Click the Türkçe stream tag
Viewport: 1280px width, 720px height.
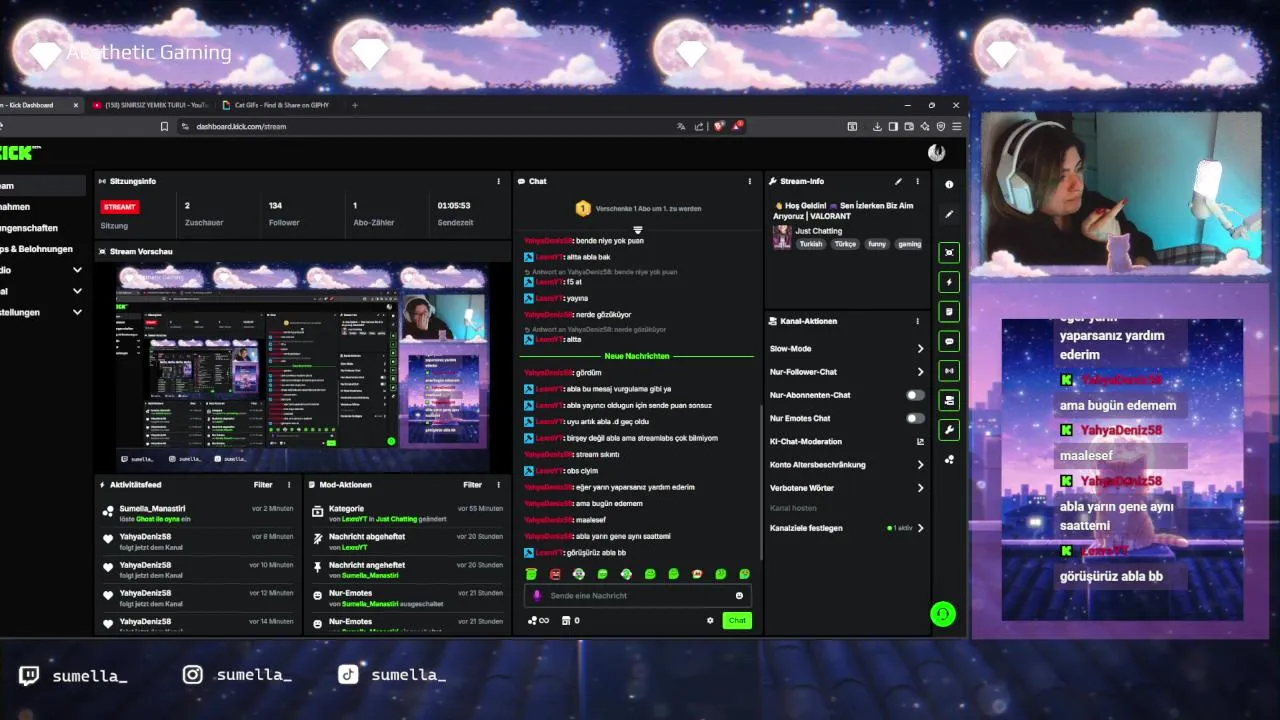pyautogui.click(x=846, y=244)
